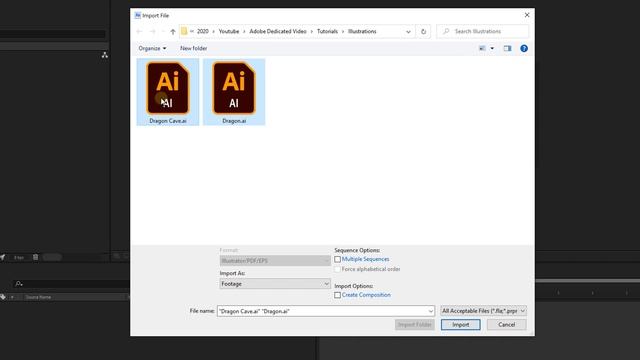Open the Organize menu
Image resolution: width=640 pixels, height=360 pixels.
(x=152, y=48)
